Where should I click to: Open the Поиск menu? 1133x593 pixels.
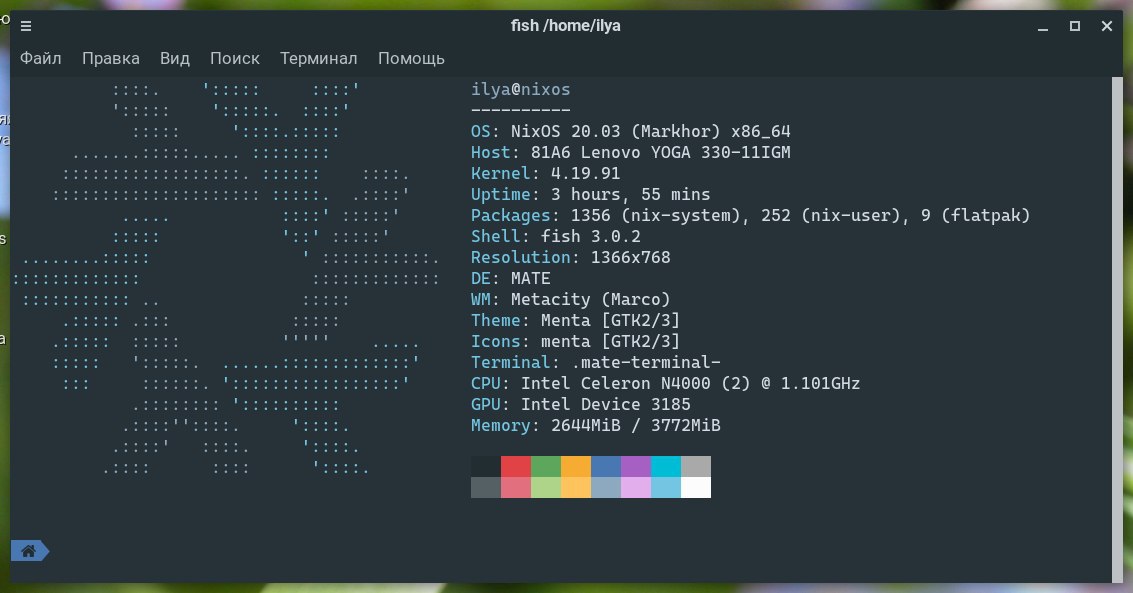235,59
